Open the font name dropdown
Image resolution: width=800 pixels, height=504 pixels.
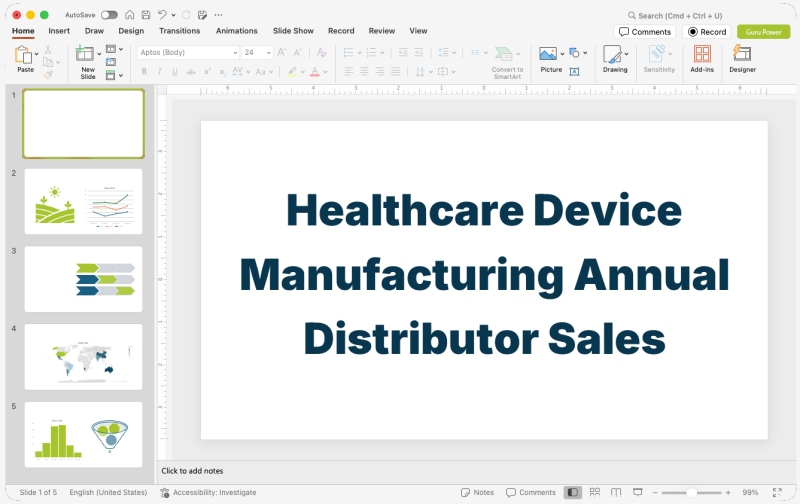point(235,53)
